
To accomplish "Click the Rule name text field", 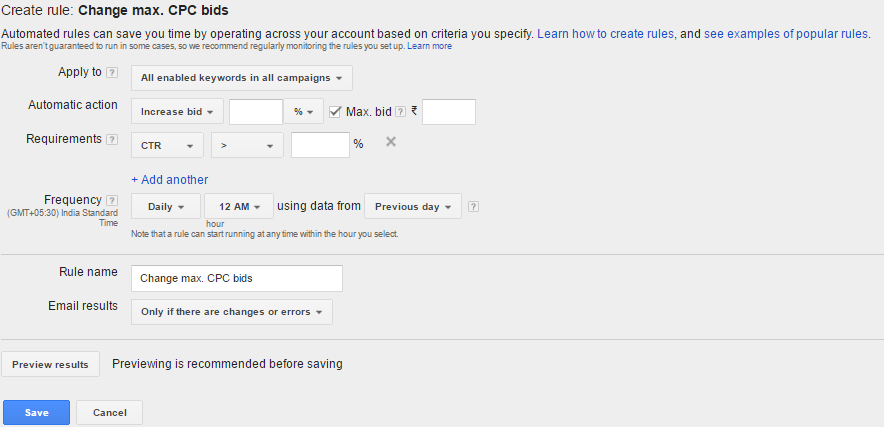I will [237, 278].
